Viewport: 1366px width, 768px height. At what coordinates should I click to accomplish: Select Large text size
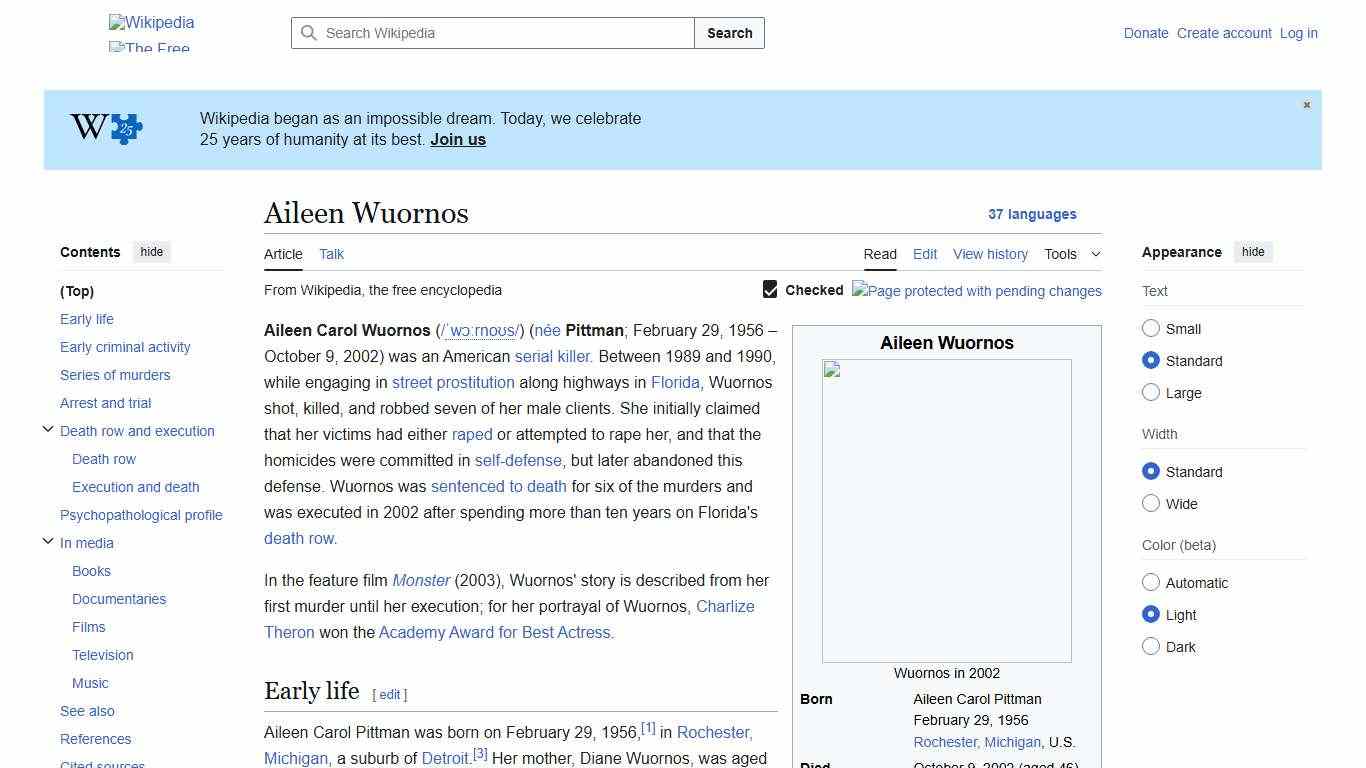coord(1151,392)
